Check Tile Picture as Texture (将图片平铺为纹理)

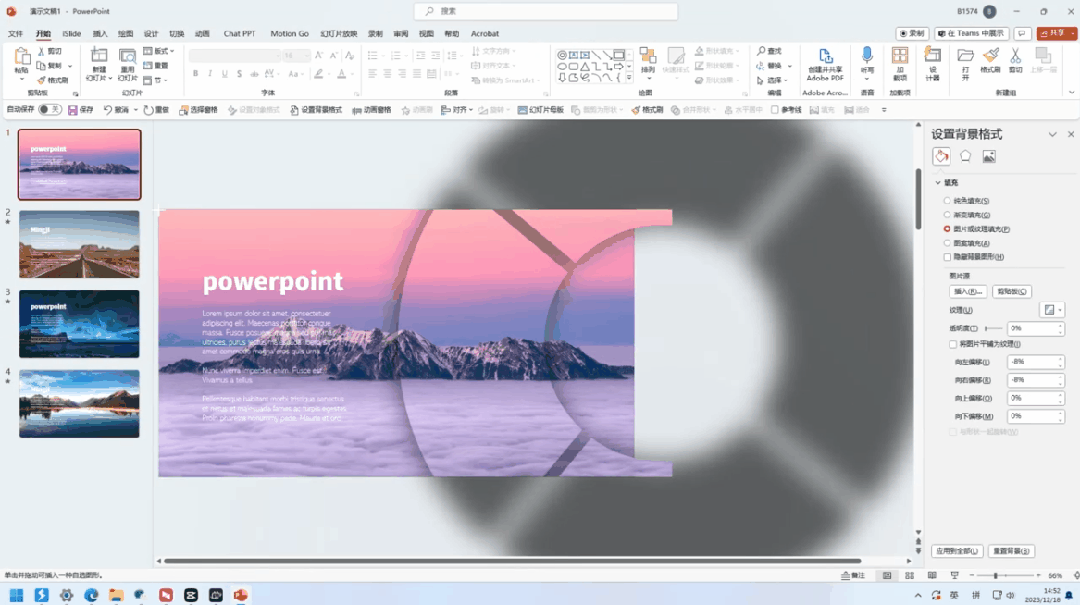coord(953,344)
